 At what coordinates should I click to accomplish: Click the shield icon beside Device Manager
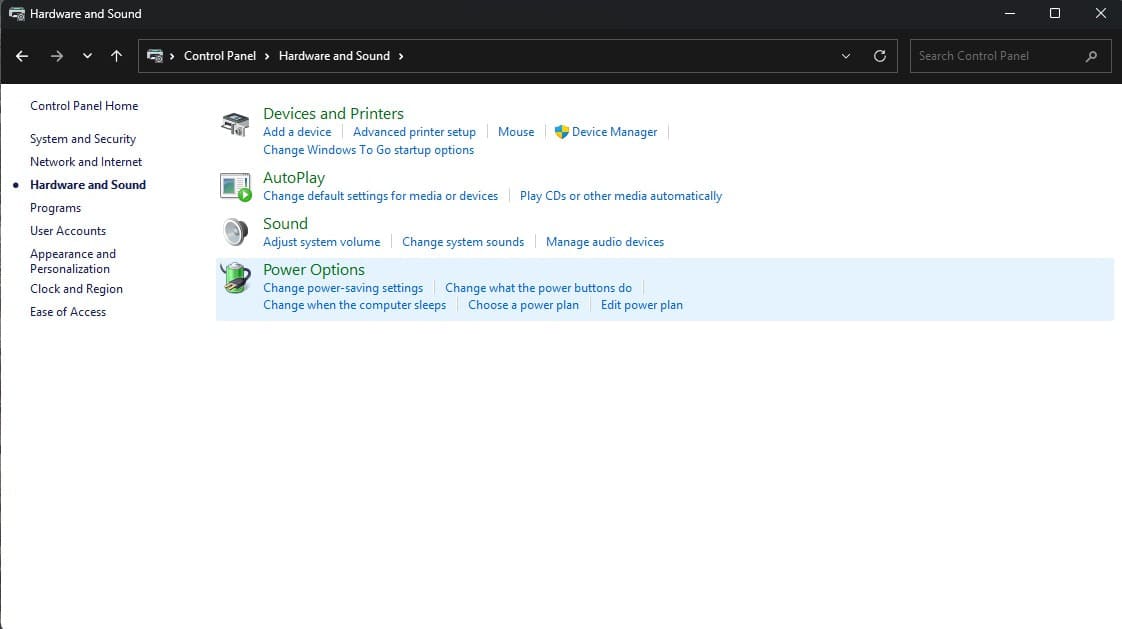[x=562, y=132]
